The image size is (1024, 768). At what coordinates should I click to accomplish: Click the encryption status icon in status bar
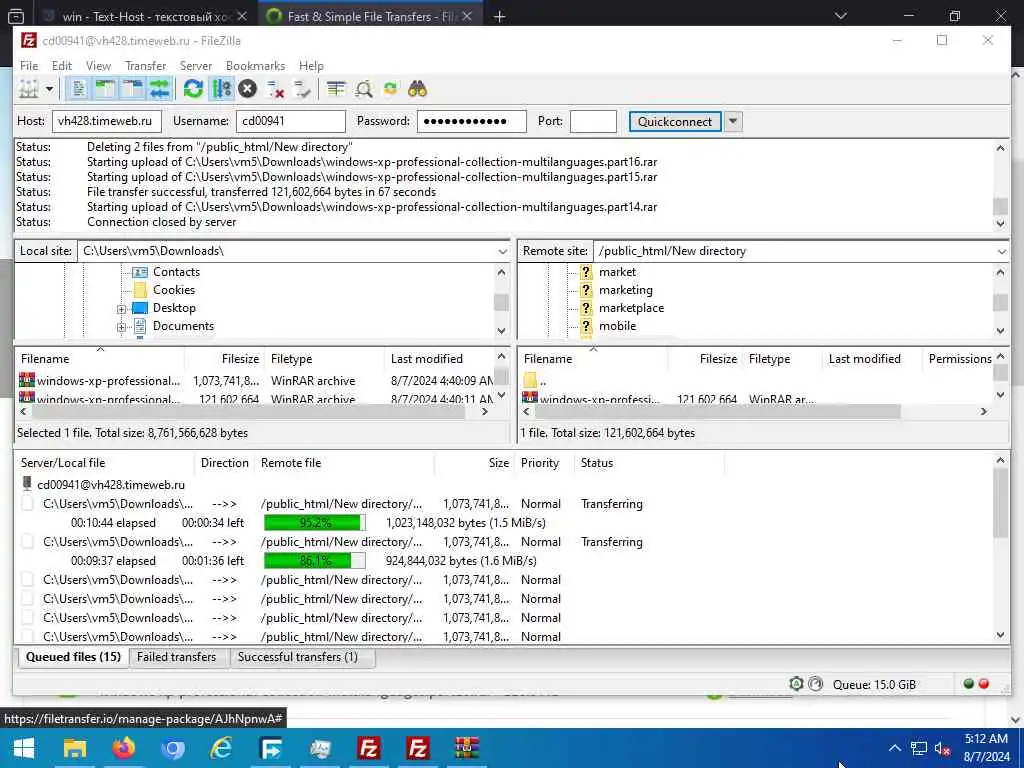796,684
